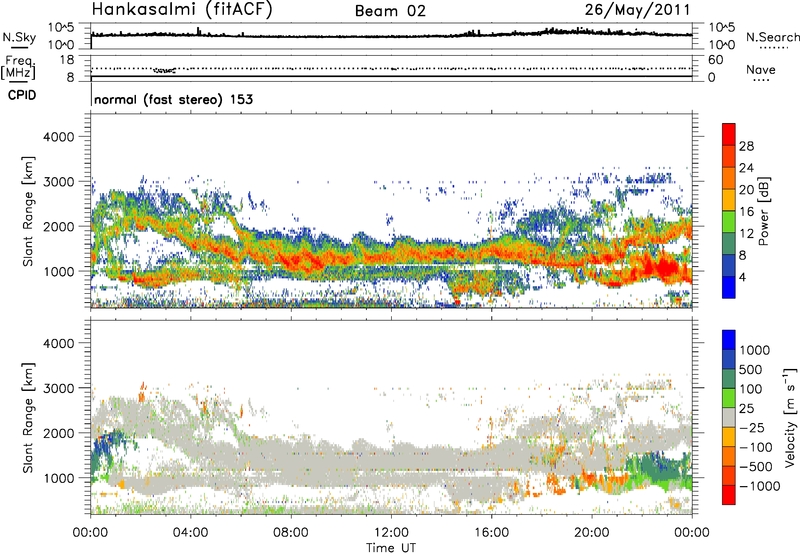Click the "Velocity [m s-1]" color bar label
This screenshot has height=554, width=800.
[790, 417]
